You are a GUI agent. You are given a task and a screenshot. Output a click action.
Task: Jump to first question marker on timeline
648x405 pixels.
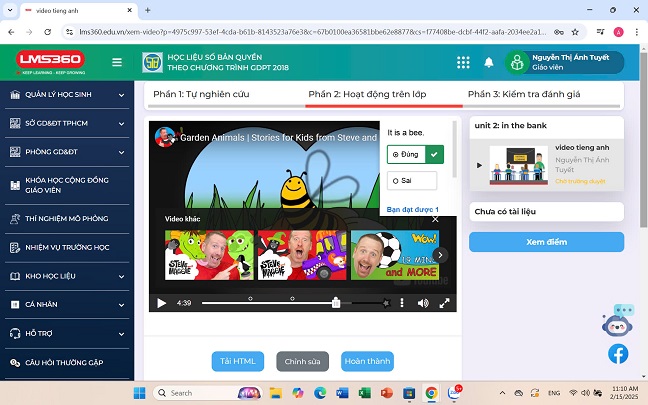pos(250,298)
